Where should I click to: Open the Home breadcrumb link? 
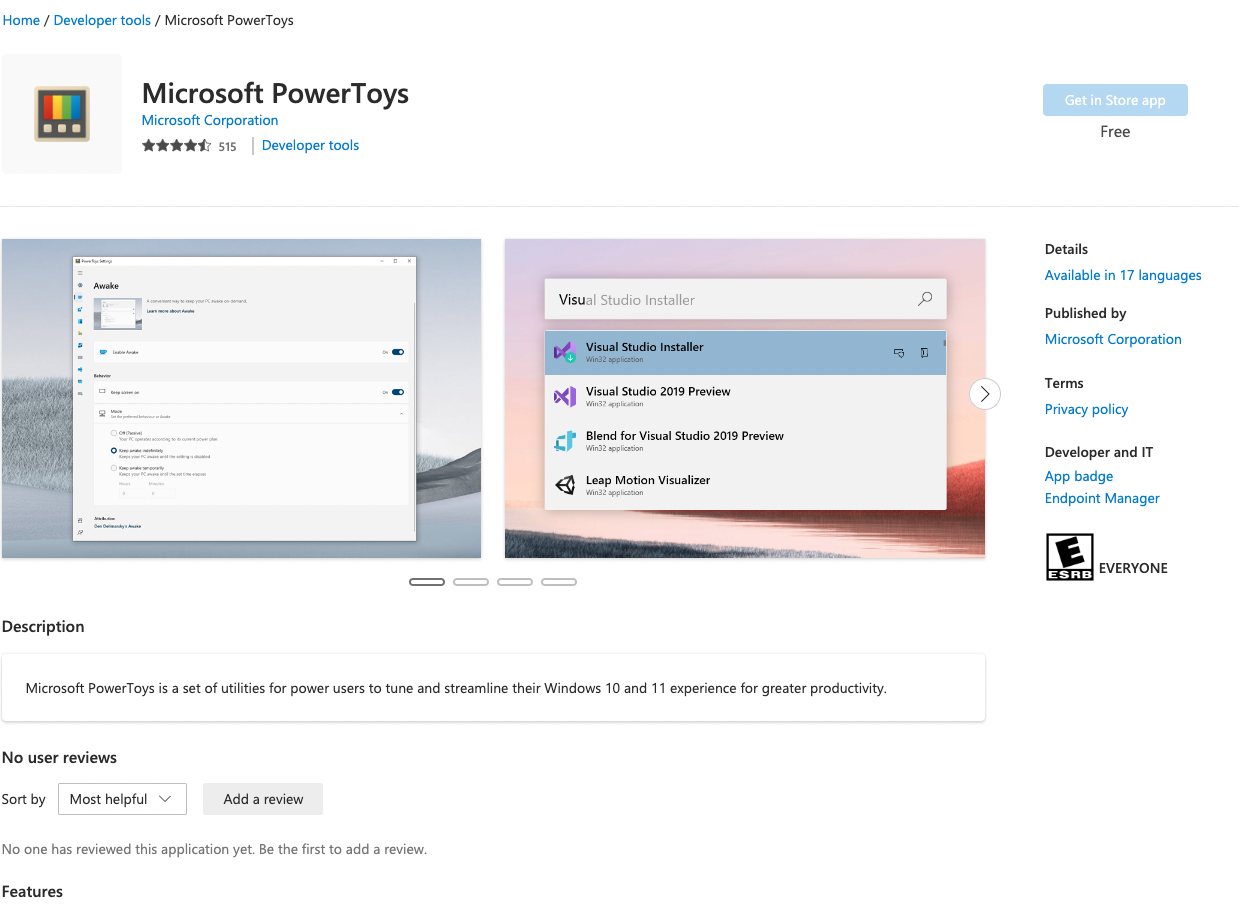pyautogui.click(x=21, y=20)
